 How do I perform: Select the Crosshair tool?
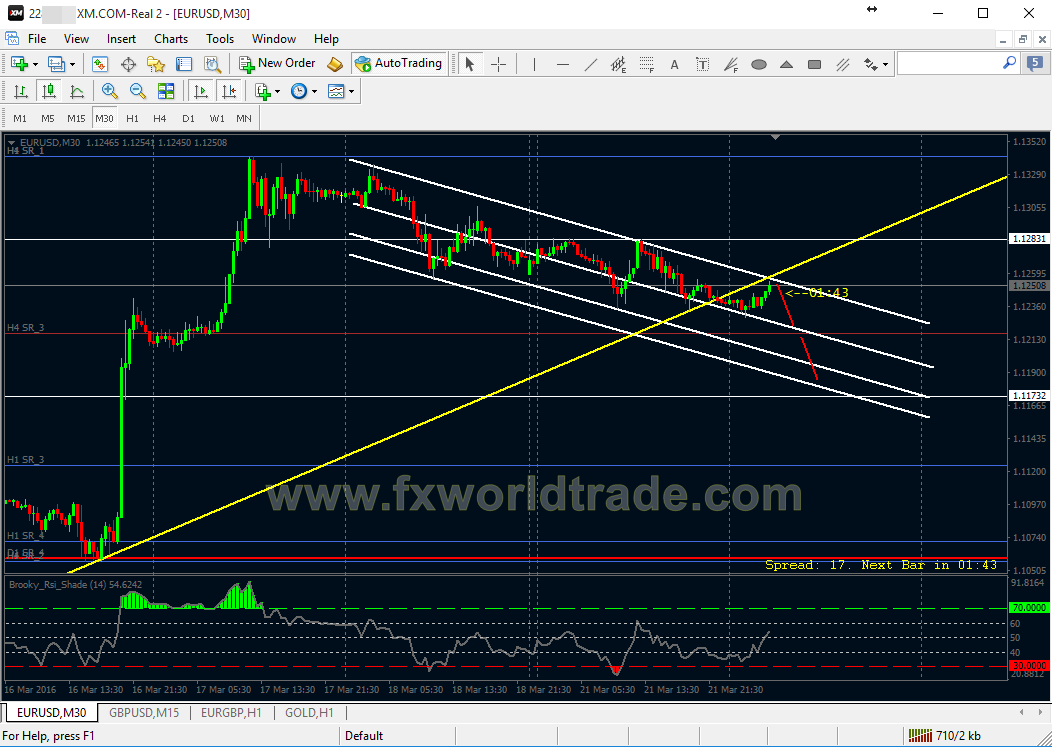click(498, 64)
